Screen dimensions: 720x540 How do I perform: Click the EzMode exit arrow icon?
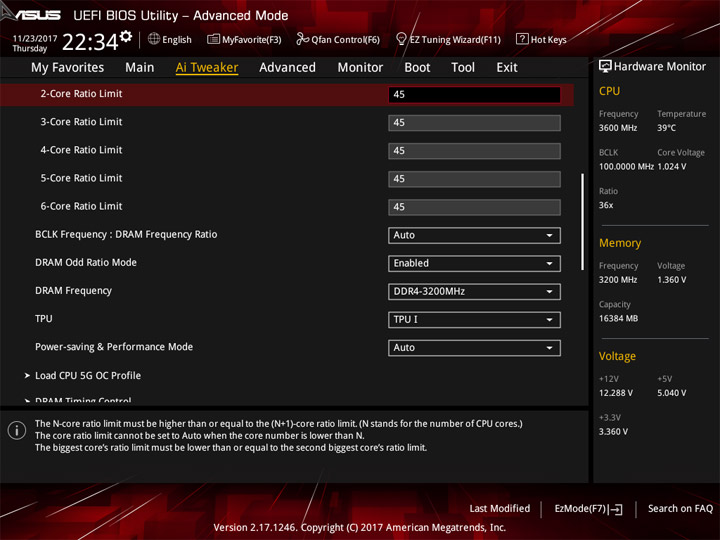[x=616, y=509]
